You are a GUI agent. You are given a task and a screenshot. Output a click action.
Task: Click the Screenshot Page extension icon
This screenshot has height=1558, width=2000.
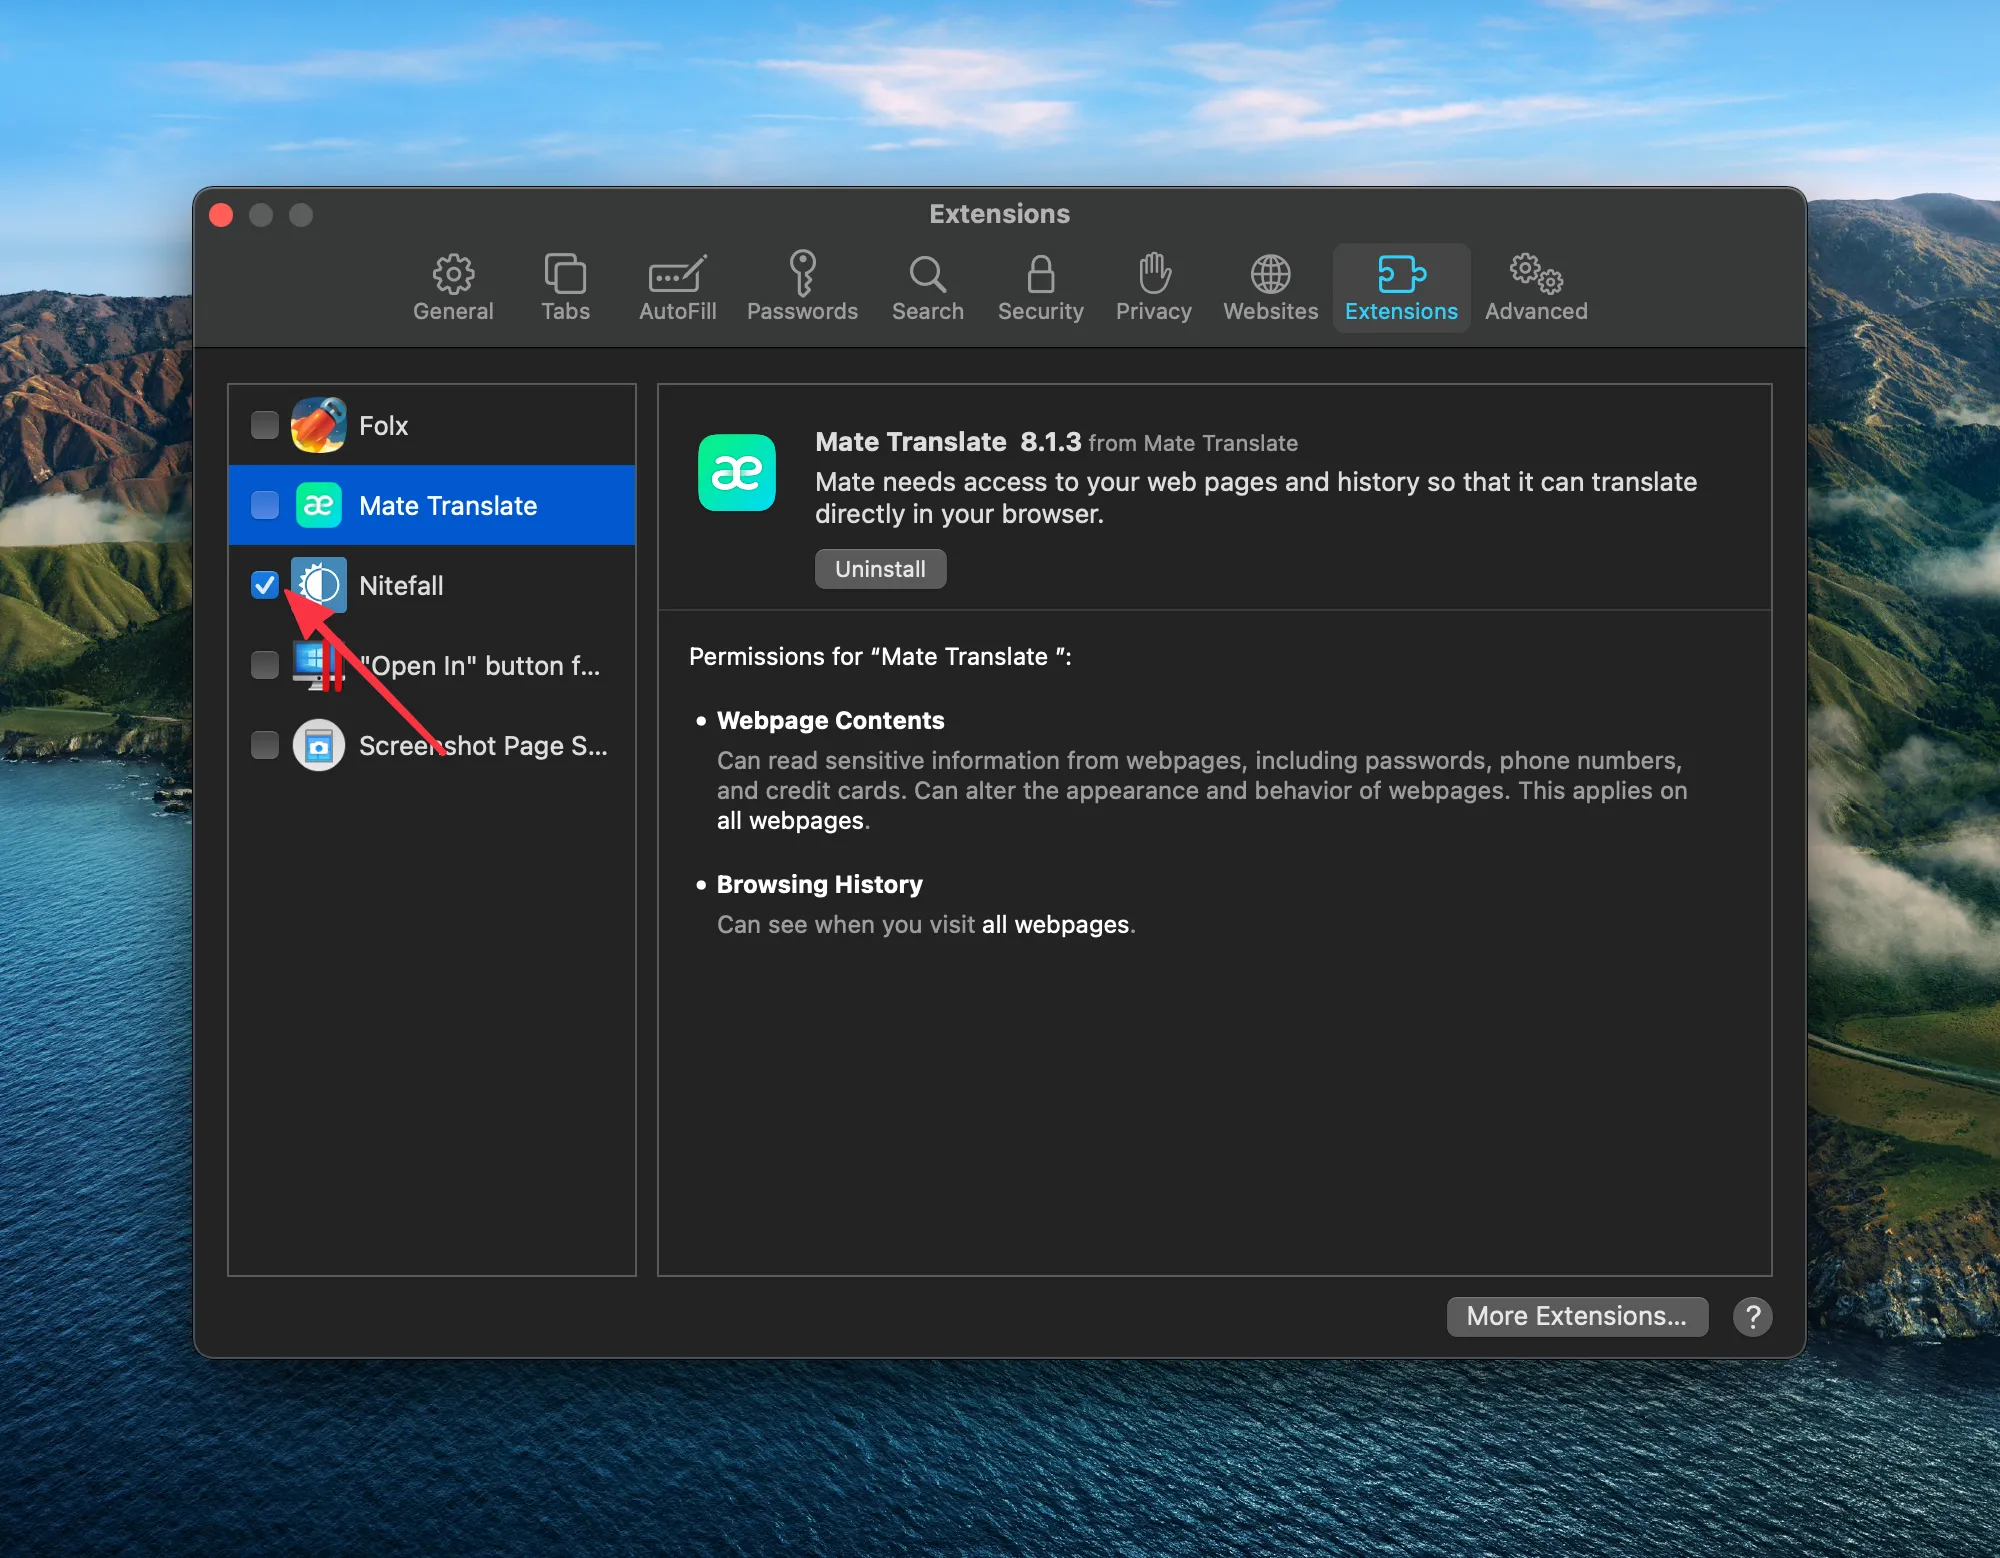(x=318, y=745)
